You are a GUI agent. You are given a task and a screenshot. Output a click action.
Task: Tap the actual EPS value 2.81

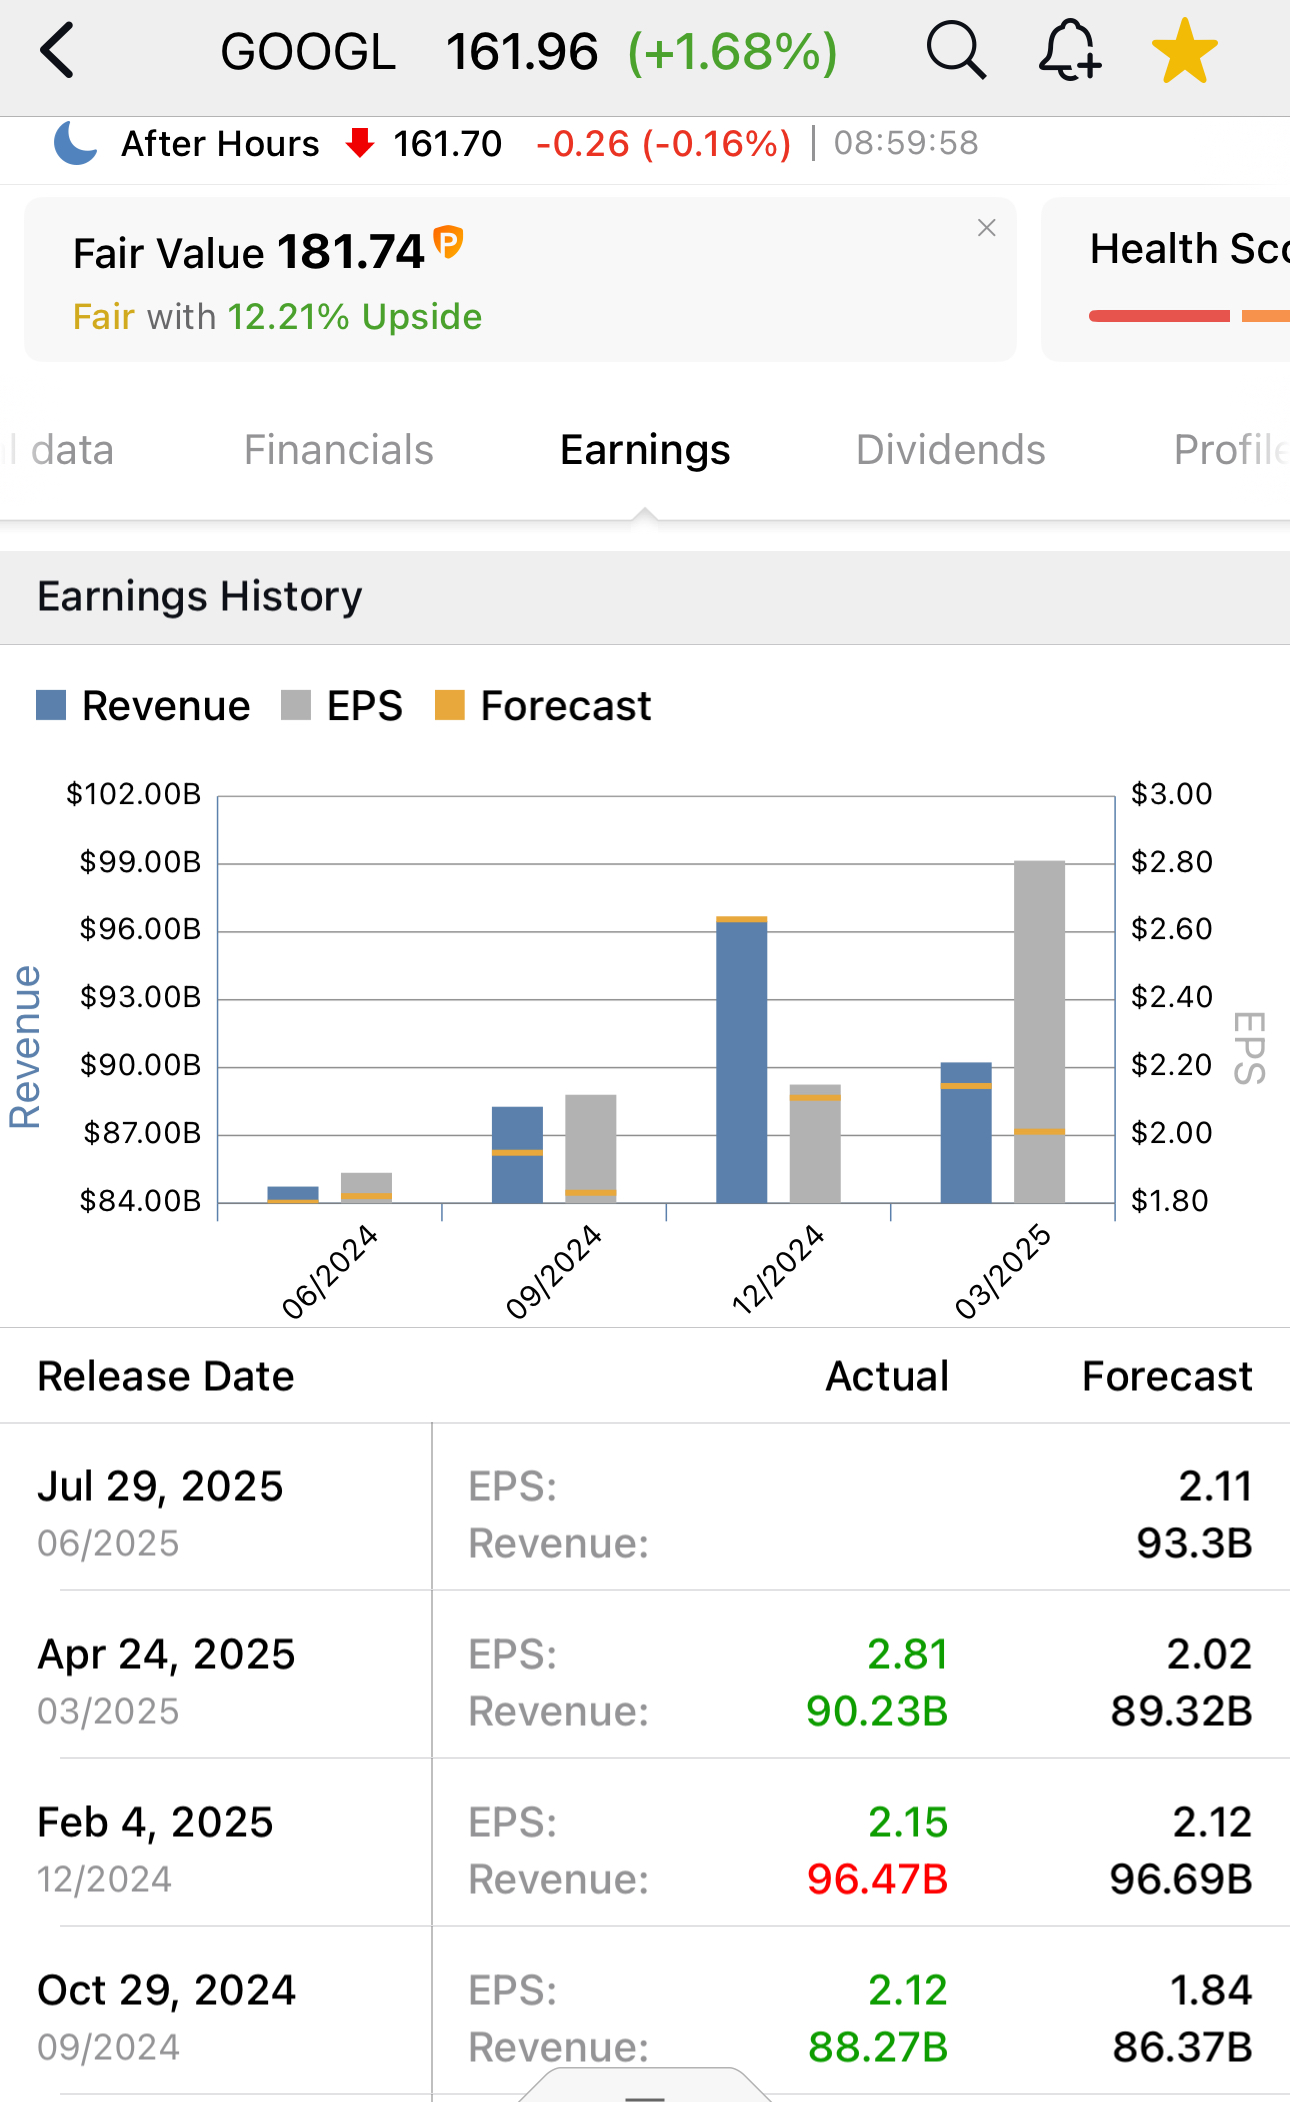coord(908,1654)
